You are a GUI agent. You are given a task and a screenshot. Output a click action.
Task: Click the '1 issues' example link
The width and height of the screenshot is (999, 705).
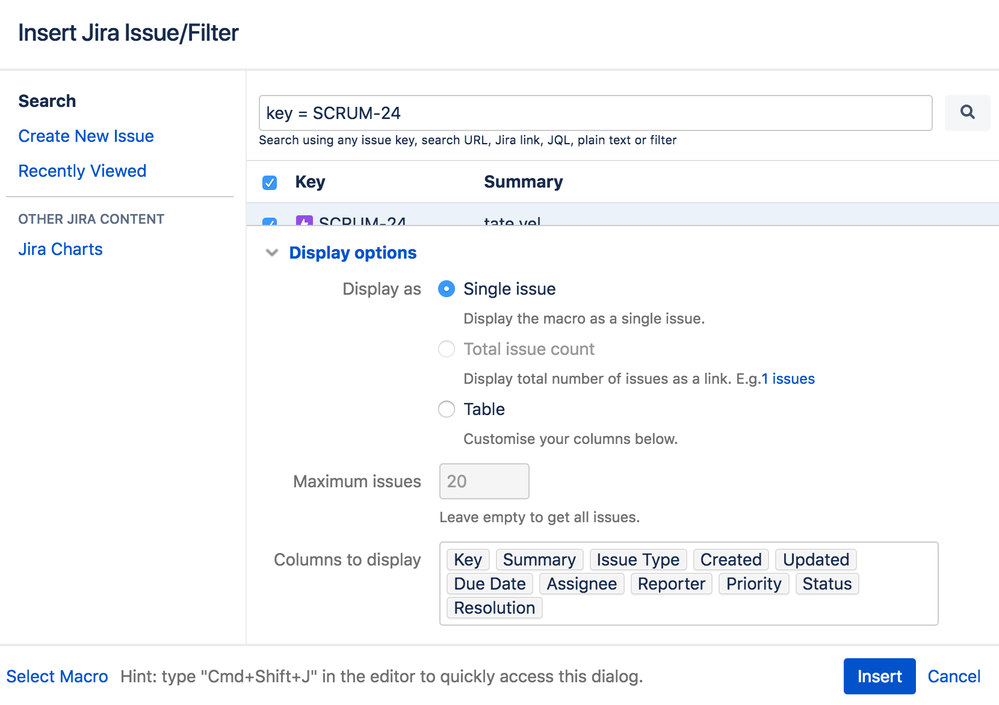pyautogui.click(x=788, y=379)
